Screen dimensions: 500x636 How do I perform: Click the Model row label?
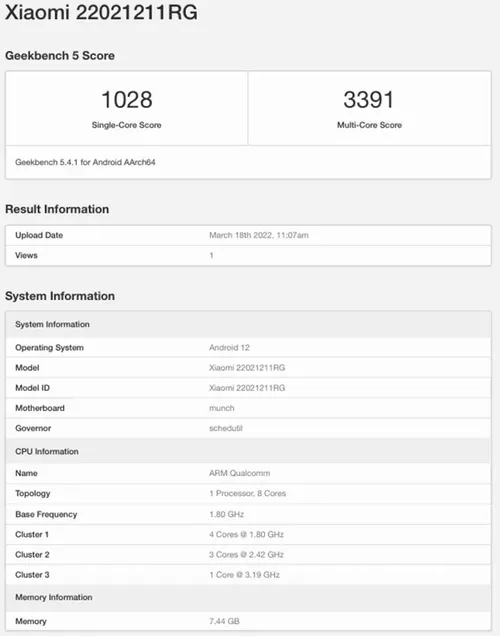coord(27,368)
